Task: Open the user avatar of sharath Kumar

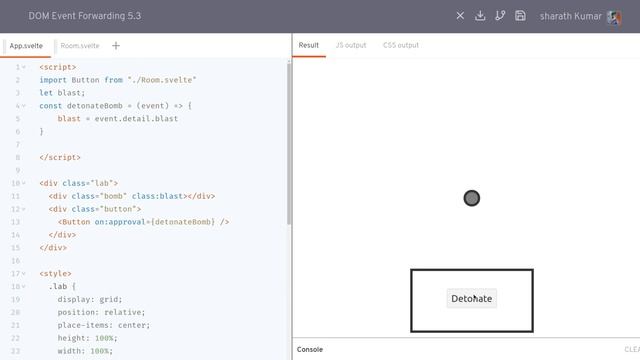Action: pyautogui.click(x=614, y=17)
